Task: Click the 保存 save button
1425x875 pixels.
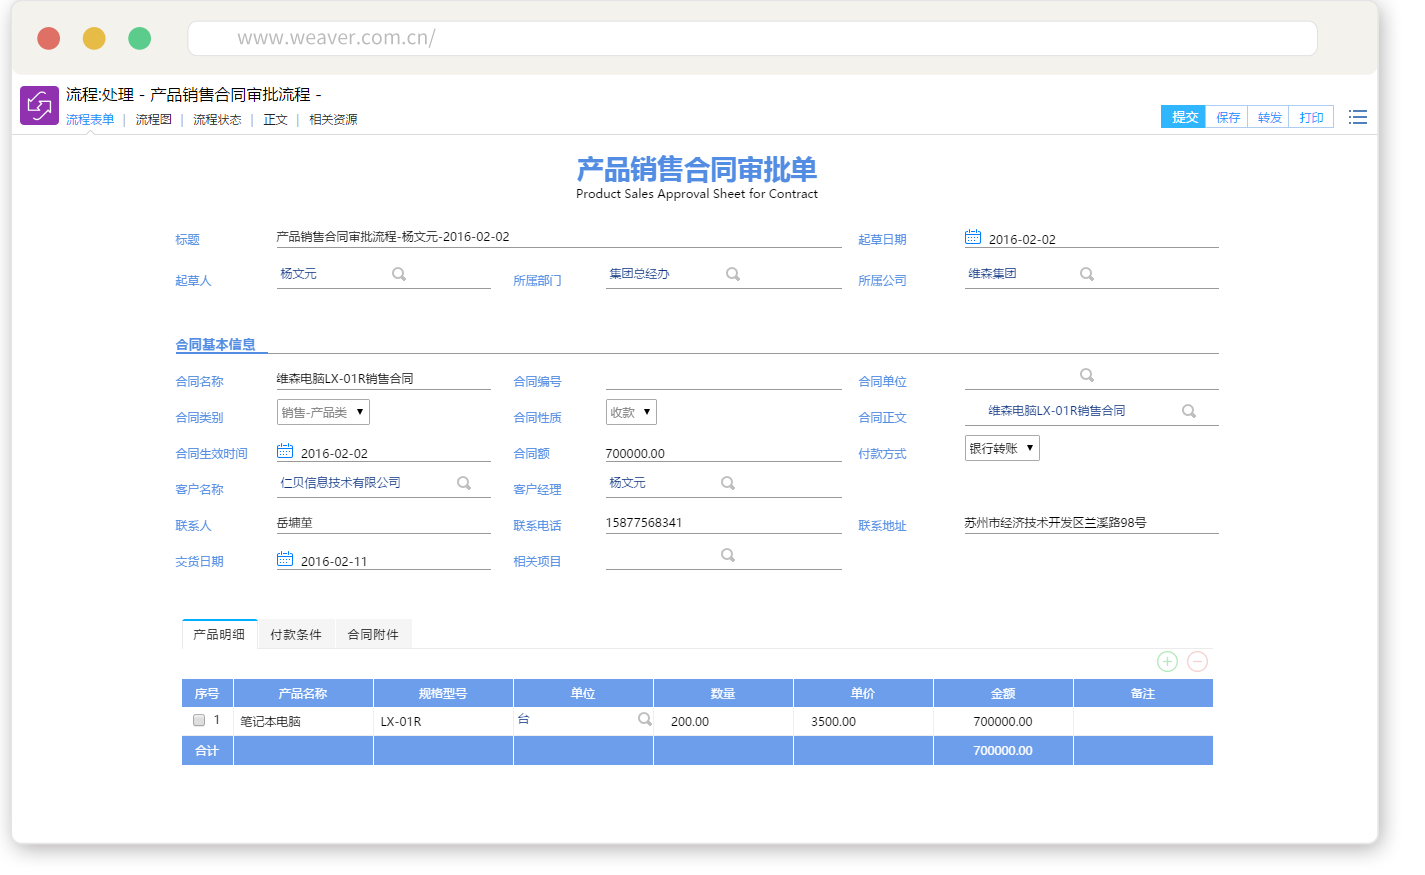Action: (x=1227, y=118)
